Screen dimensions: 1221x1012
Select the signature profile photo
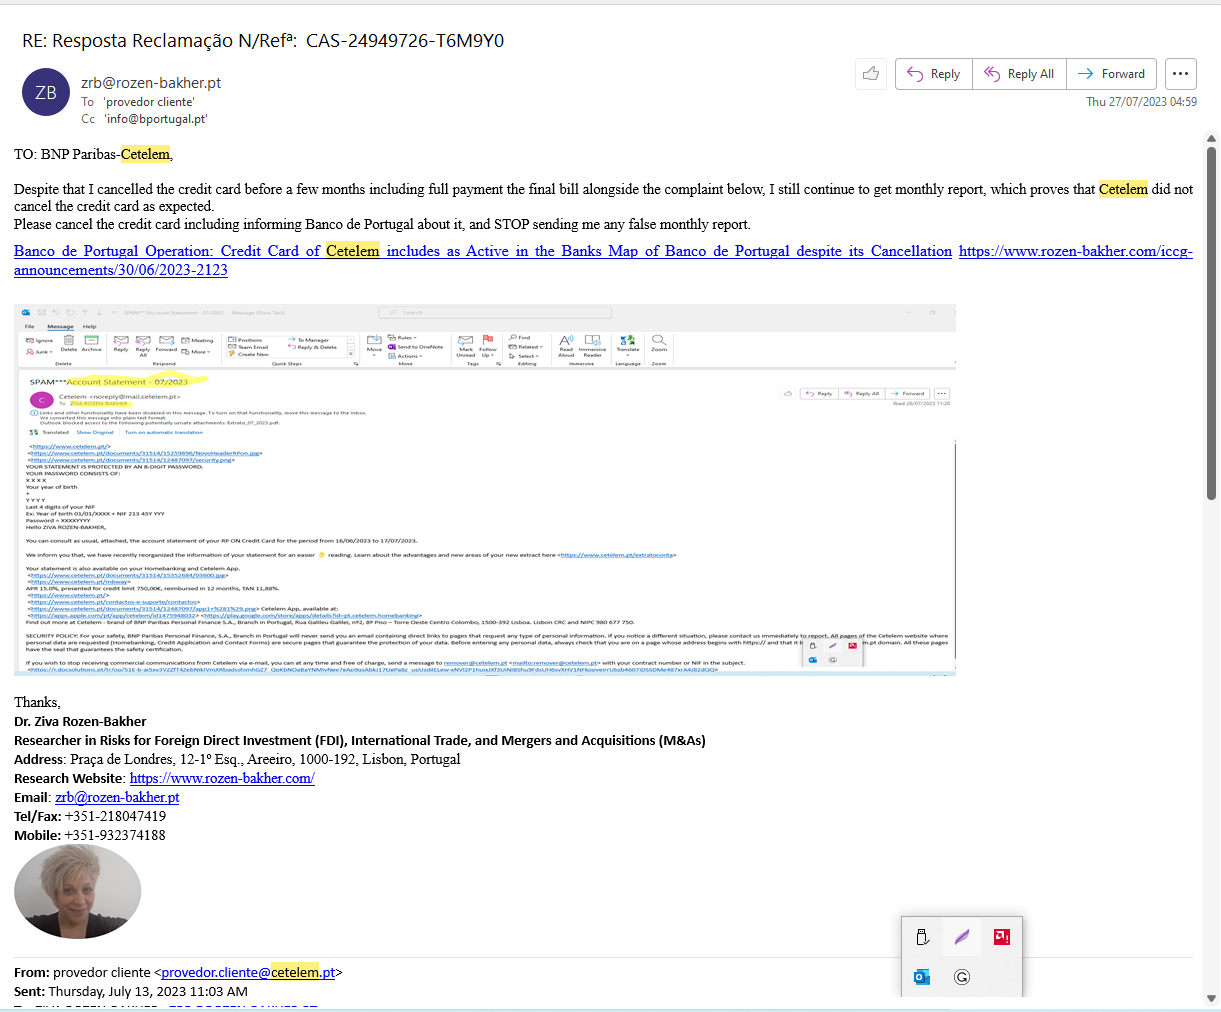pos(77,891)
